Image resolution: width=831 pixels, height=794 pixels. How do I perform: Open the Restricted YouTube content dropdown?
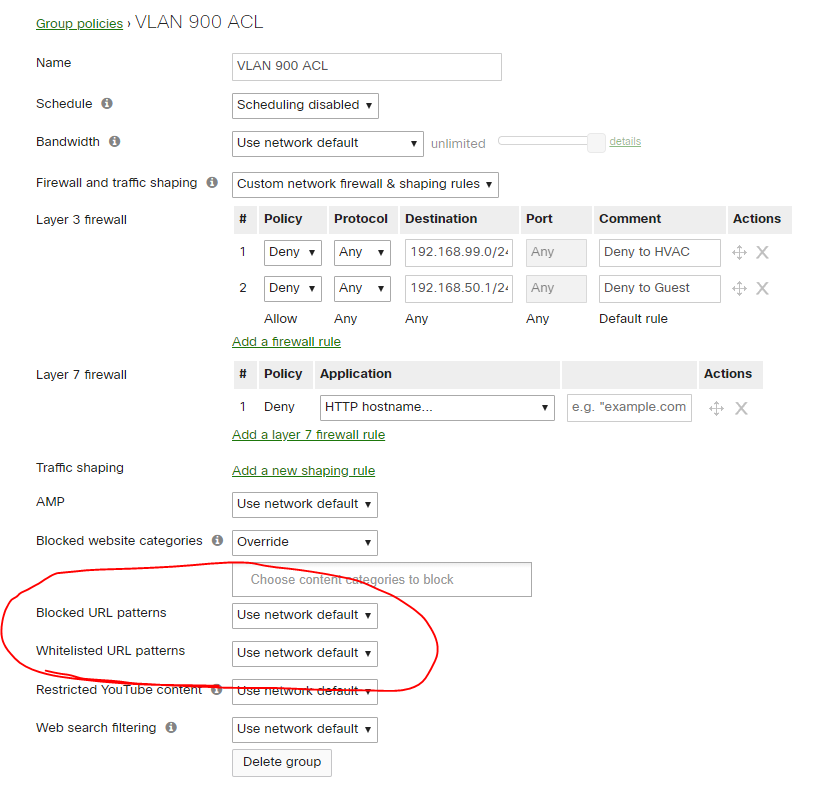304,691
